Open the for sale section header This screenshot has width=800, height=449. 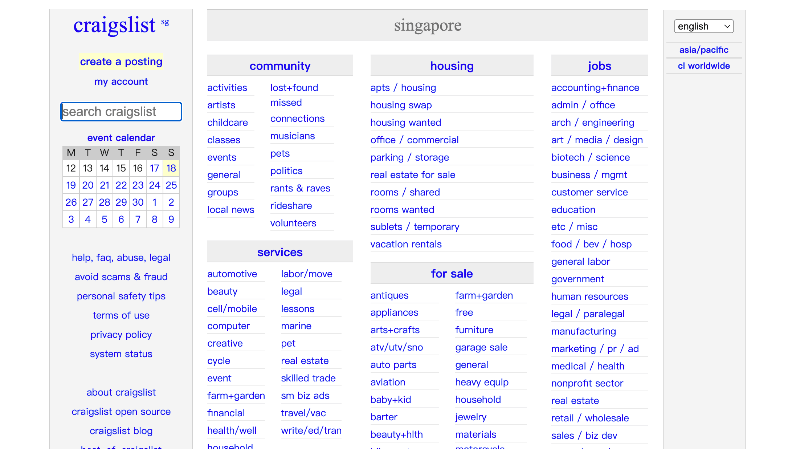pos(451,274)
